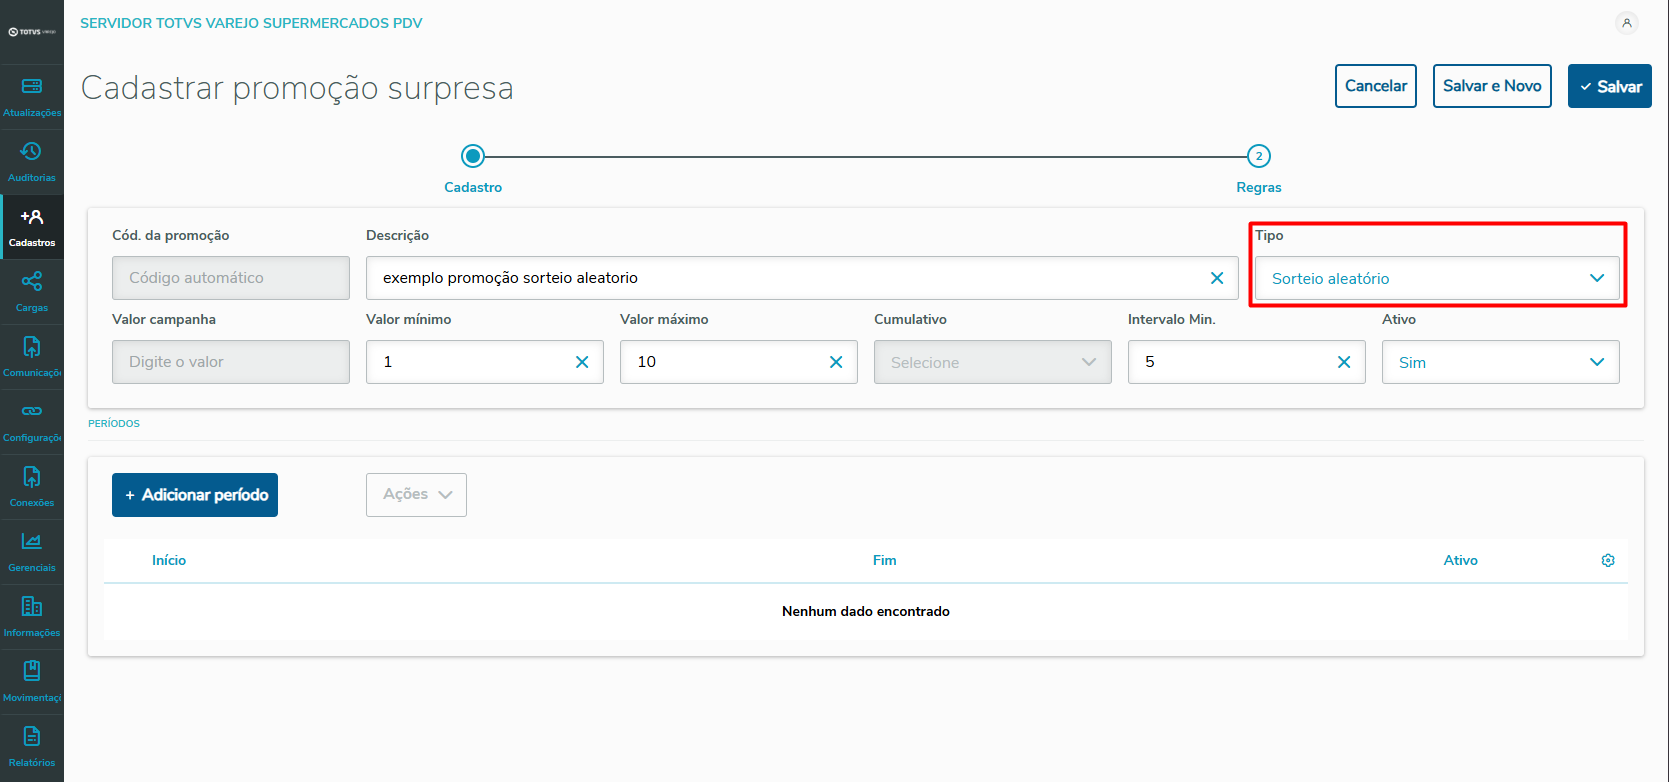The height and width of the screenshot is (782, 1669).
Task: Expand the Ações dropdown
Action: click(x=416, y=495)
